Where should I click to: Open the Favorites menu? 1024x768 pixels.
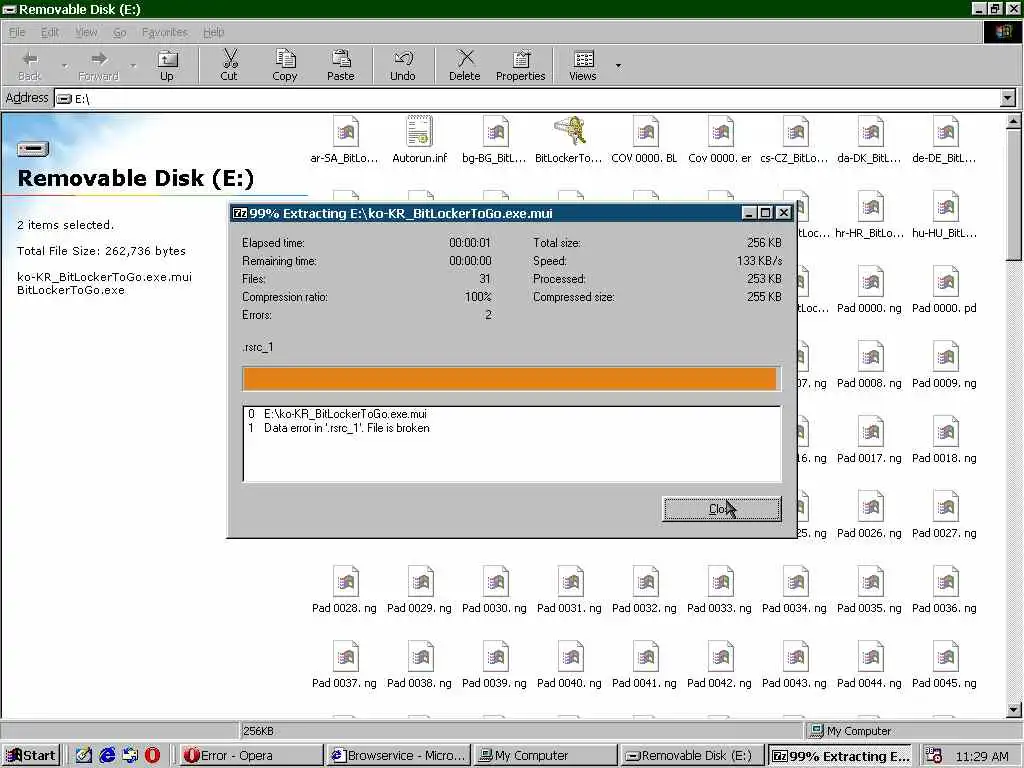[x=165, y=32]
